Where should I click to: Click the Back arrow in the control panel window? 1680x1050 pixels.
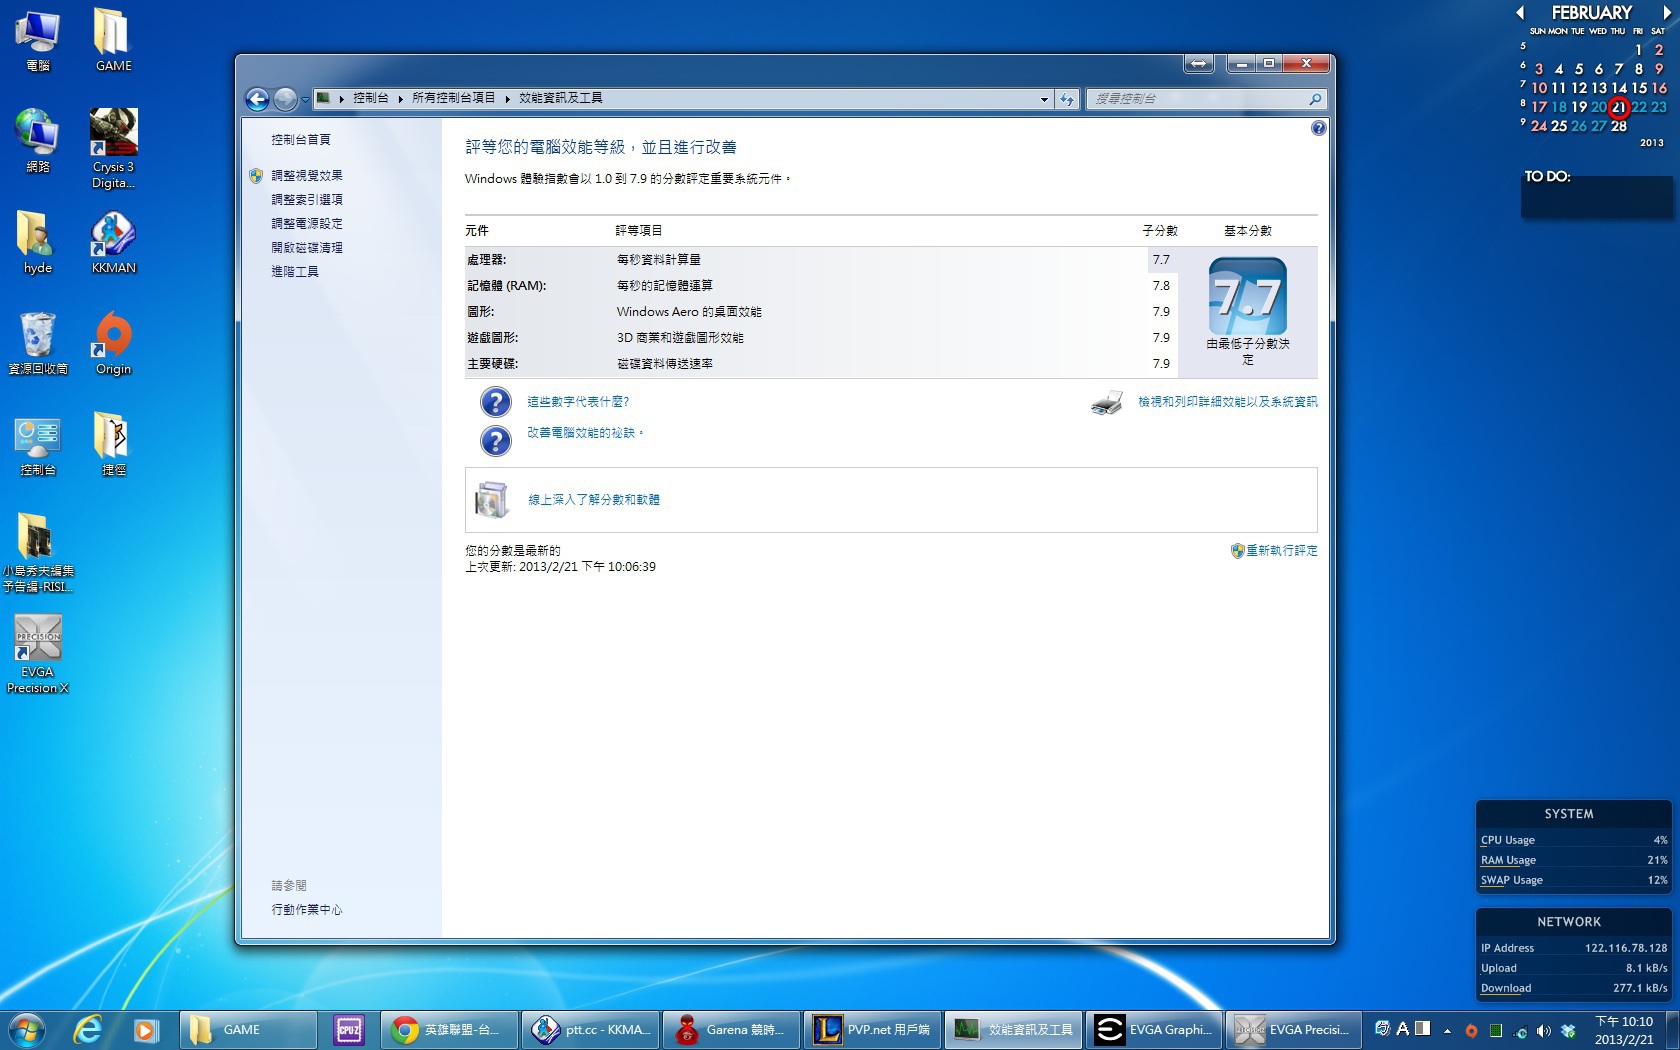point(257,99)
